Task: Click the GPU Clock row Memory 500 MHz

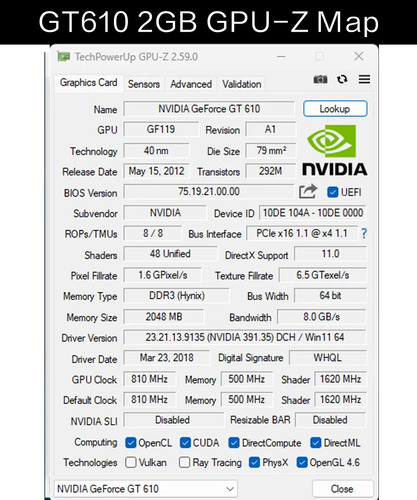Action: tap(247, 379)
